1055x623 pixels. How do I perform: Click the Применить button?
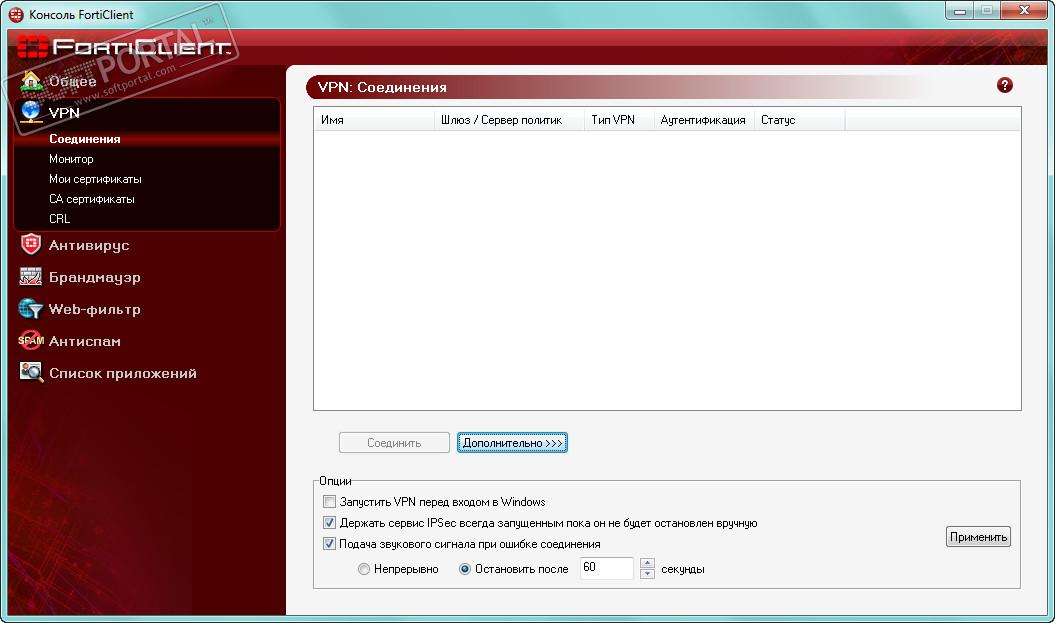(978, 537)
